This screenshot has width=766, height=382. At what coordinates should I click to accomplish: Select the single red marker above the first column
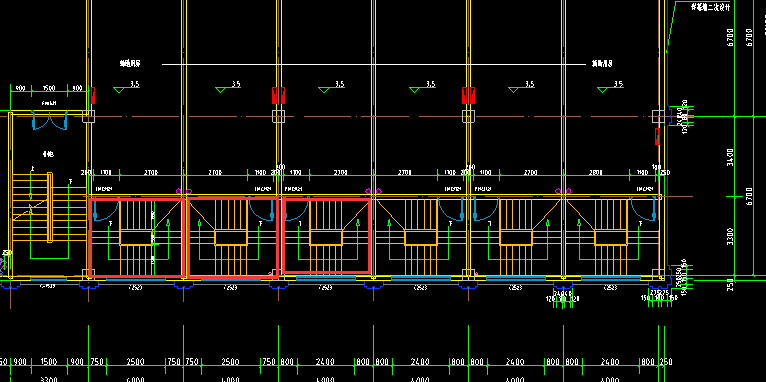point(93,95)
